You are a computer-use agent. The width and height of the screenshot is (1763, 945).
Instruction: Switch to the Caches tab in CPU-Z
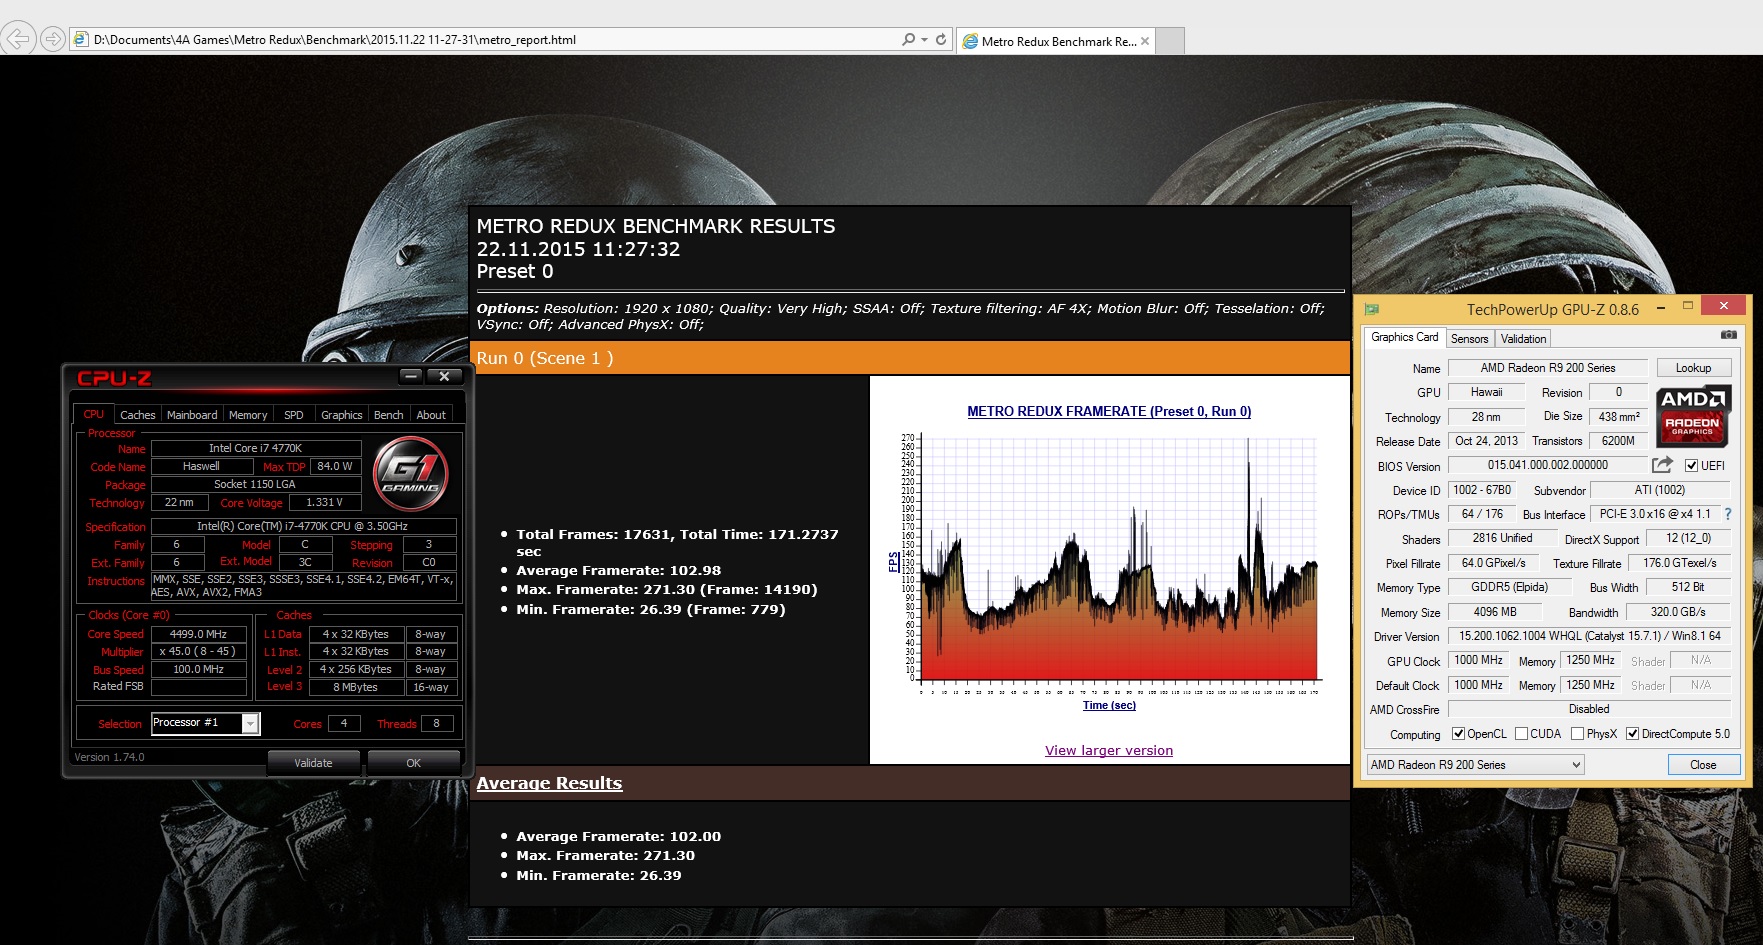(137, 415)
